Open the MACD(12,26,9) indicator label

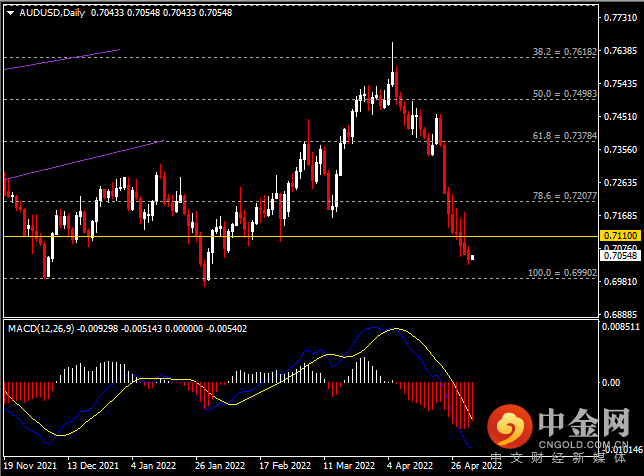[41, 329]
